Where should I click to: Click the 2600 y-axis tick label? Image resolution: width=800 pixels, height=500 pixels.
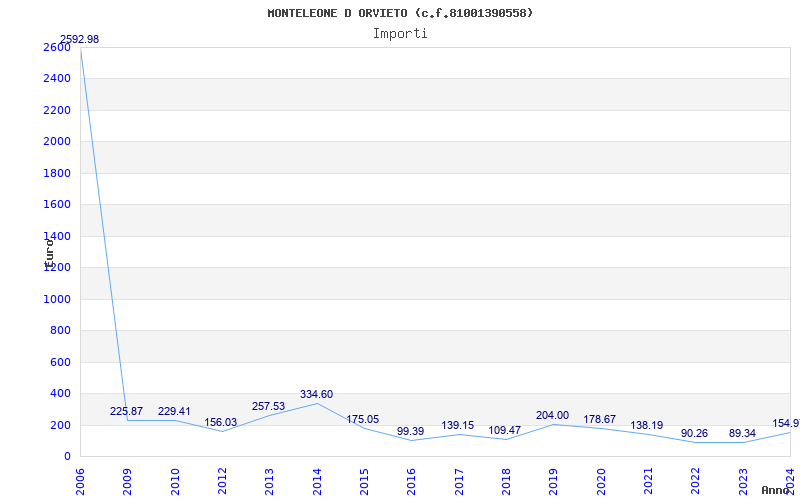click(57, 47)
